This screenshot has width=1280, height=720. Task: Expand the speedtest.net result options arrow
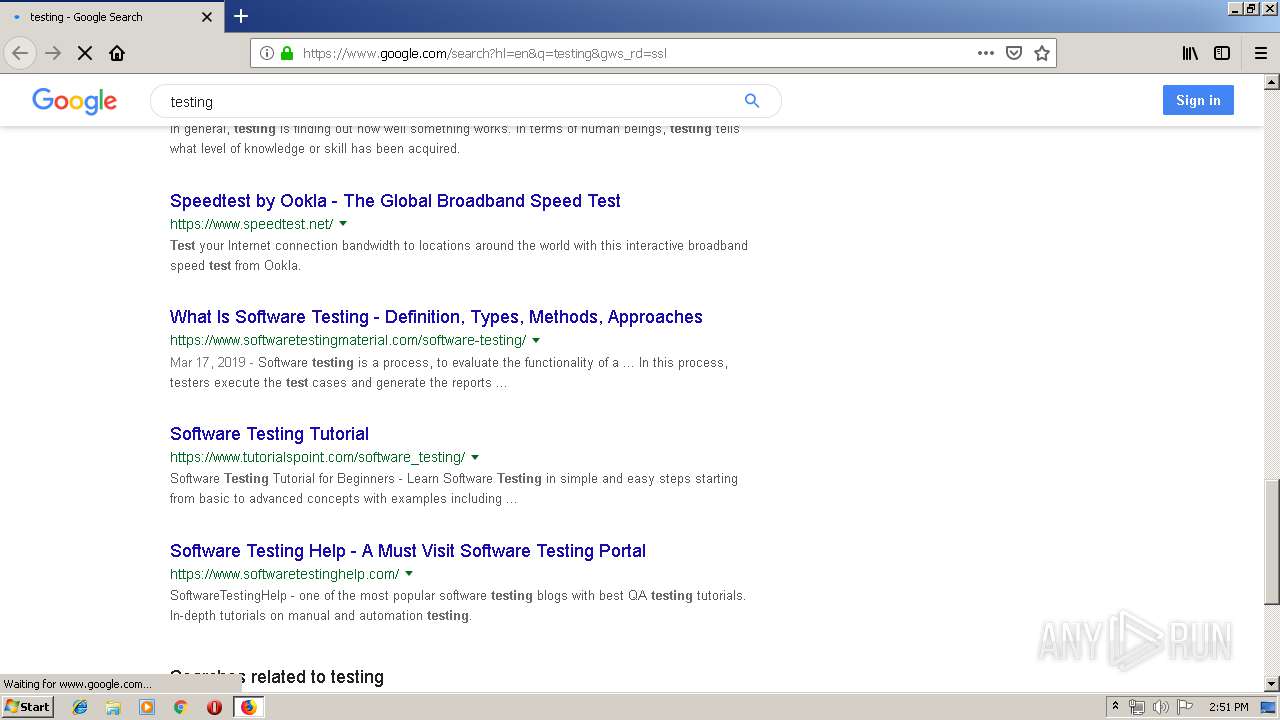343,224
